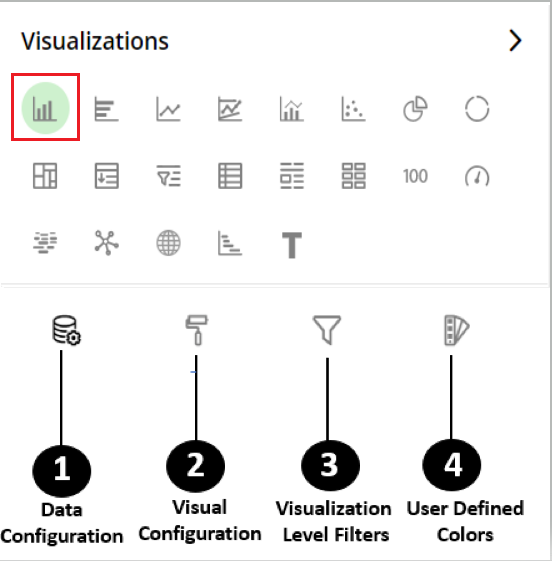The height and width of the screenshot is (561, 552).
Task: Open Visualization Level Filters funnel tab
Action: pos(327,330)
